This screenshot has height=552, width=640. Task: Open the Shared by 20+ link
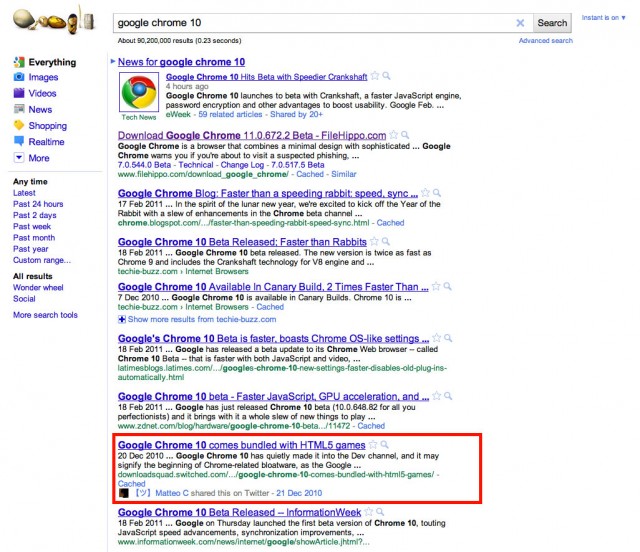(296, 114)
